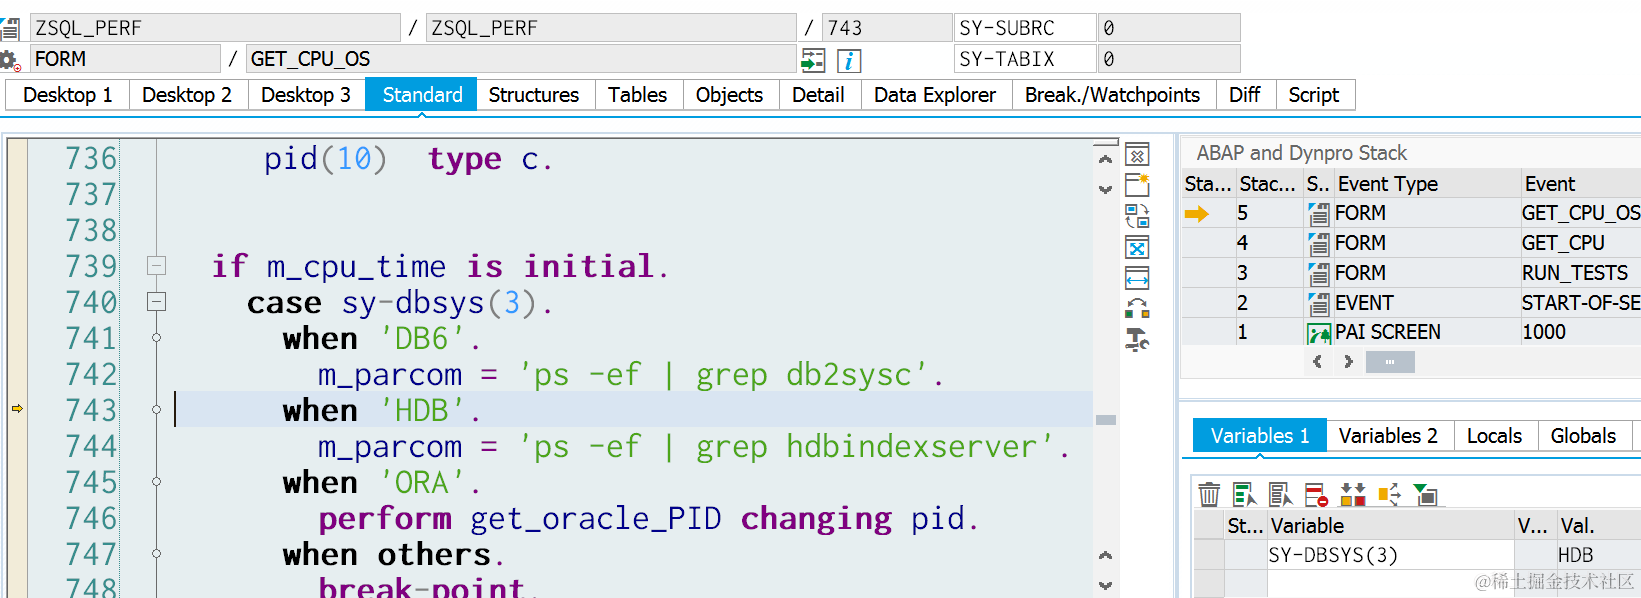Image resolution: width=1641 pixels, height=598 pixels.
Task: Click the yellow node expand structure icon
Action: pyautogui.click(x=1389, y=494)
